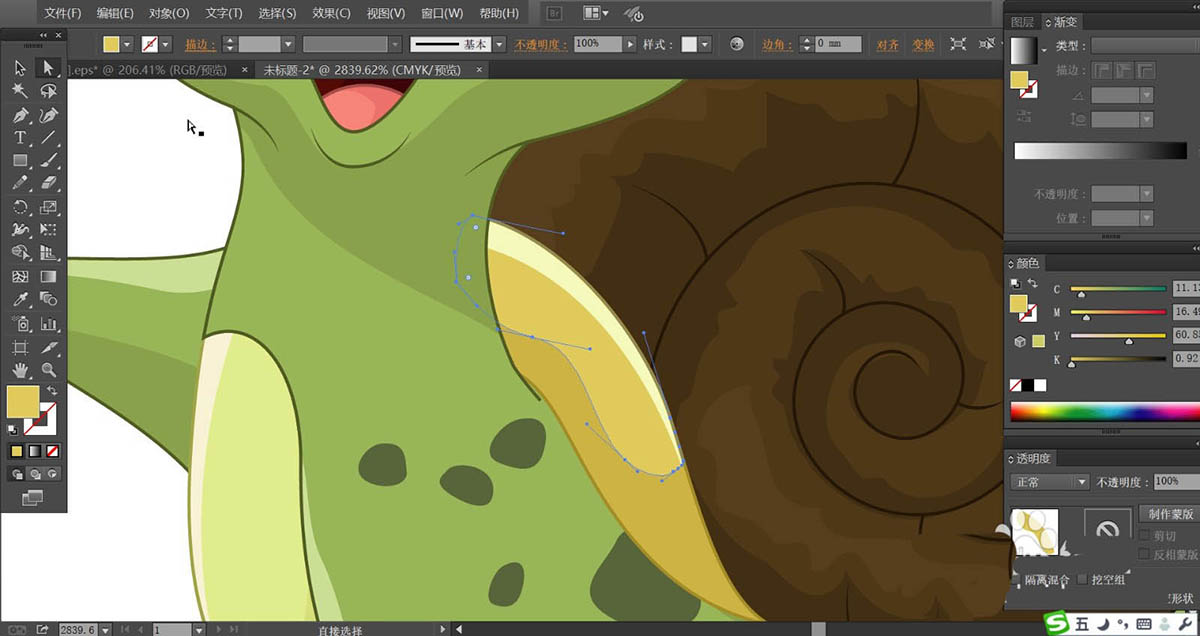Switch to the 图层 panel tab
Image resolution: width=1200 pixels, height=636 pixels.
pos(1022,21)
